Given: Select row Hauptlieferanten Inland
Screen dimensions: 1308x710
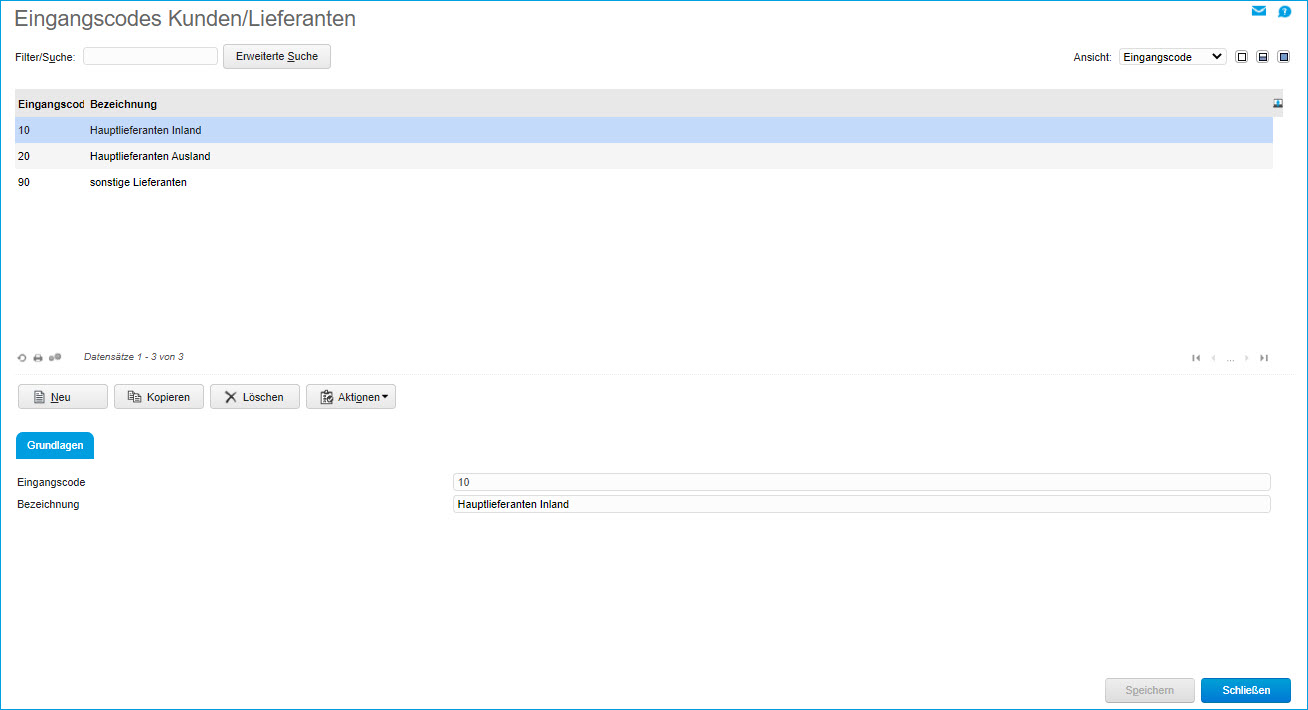Looking at the screenshot, I should pos(644,130).
